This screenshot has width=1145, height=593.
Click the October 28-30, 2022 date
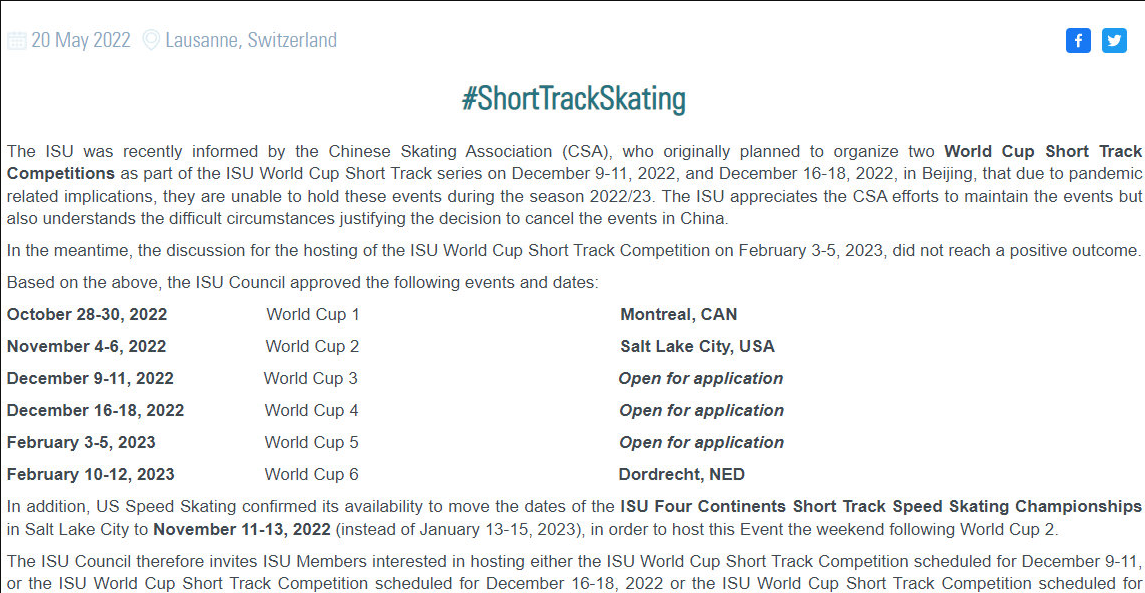tap(87, 314)
